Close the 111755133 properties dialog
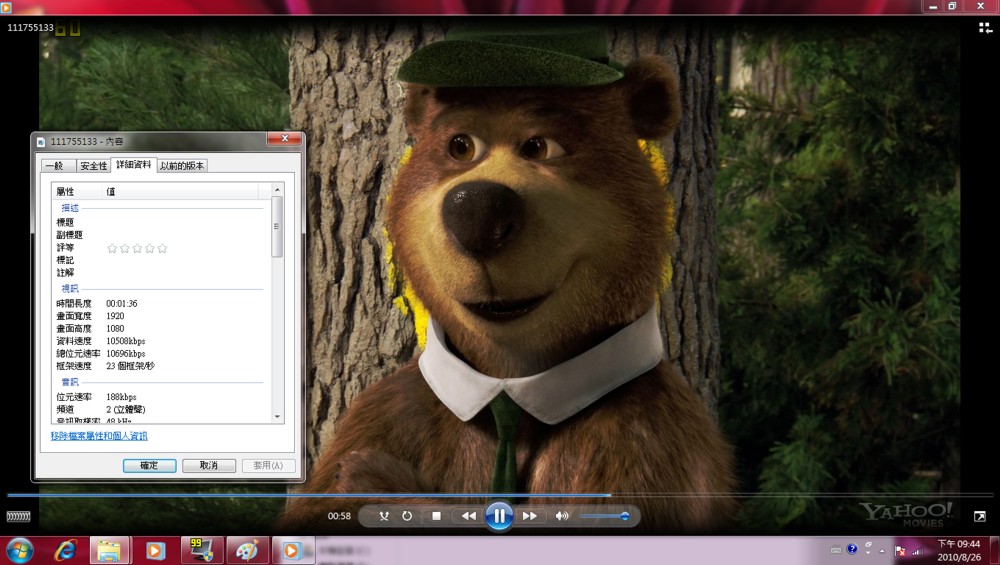 click(284, 138)
